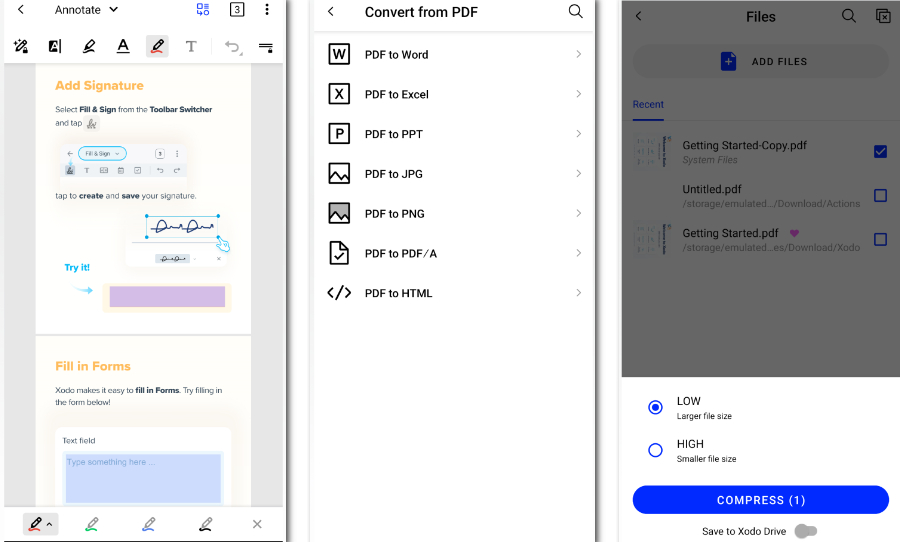The width and height of the screenshot is (900, 542).
Task: Pick the green ink pen preset
Action: pos(92,524)
